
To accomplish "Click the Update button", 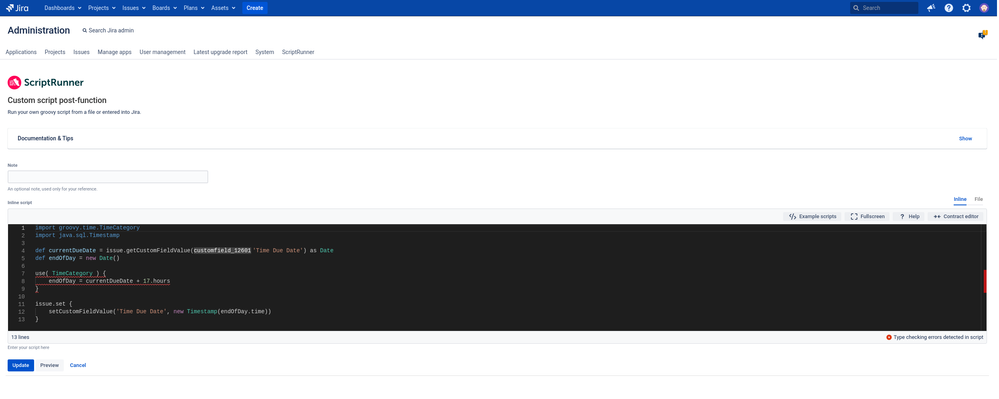I will pyautogui.click(x=20, y=365).
